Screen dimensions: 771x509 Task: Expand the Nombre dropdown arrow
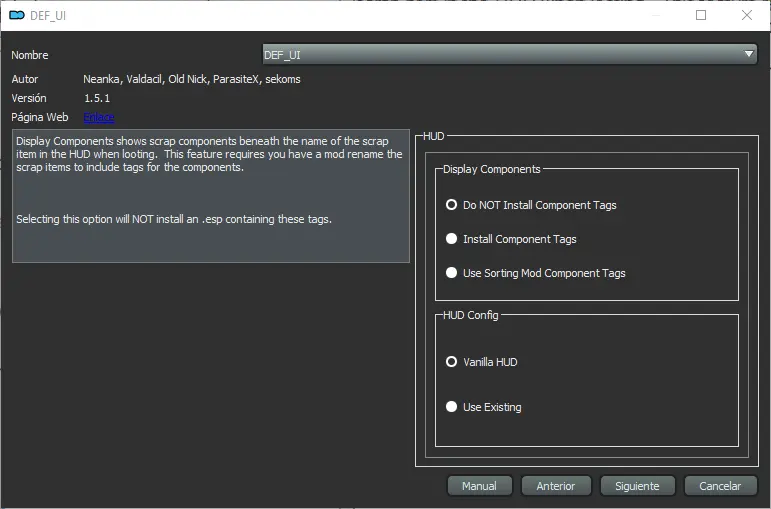point(749,54)
